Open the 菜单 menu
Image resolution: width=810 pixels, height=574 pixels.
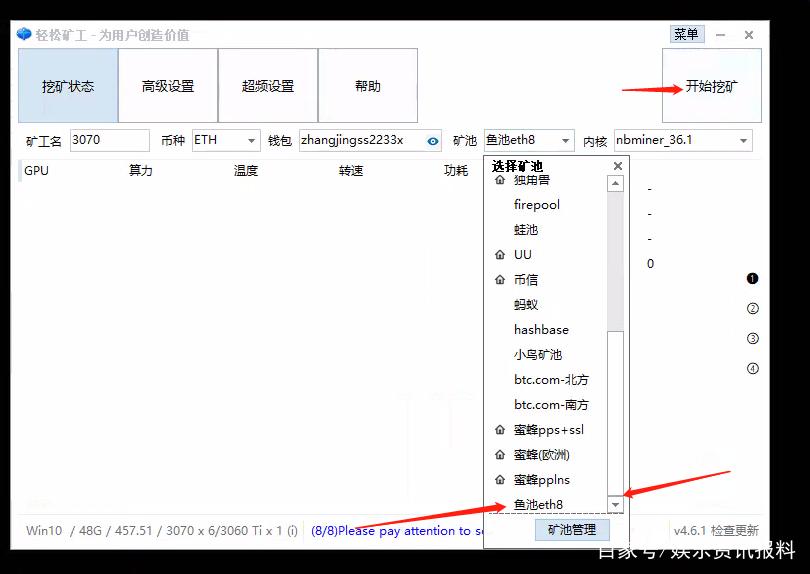687,34
